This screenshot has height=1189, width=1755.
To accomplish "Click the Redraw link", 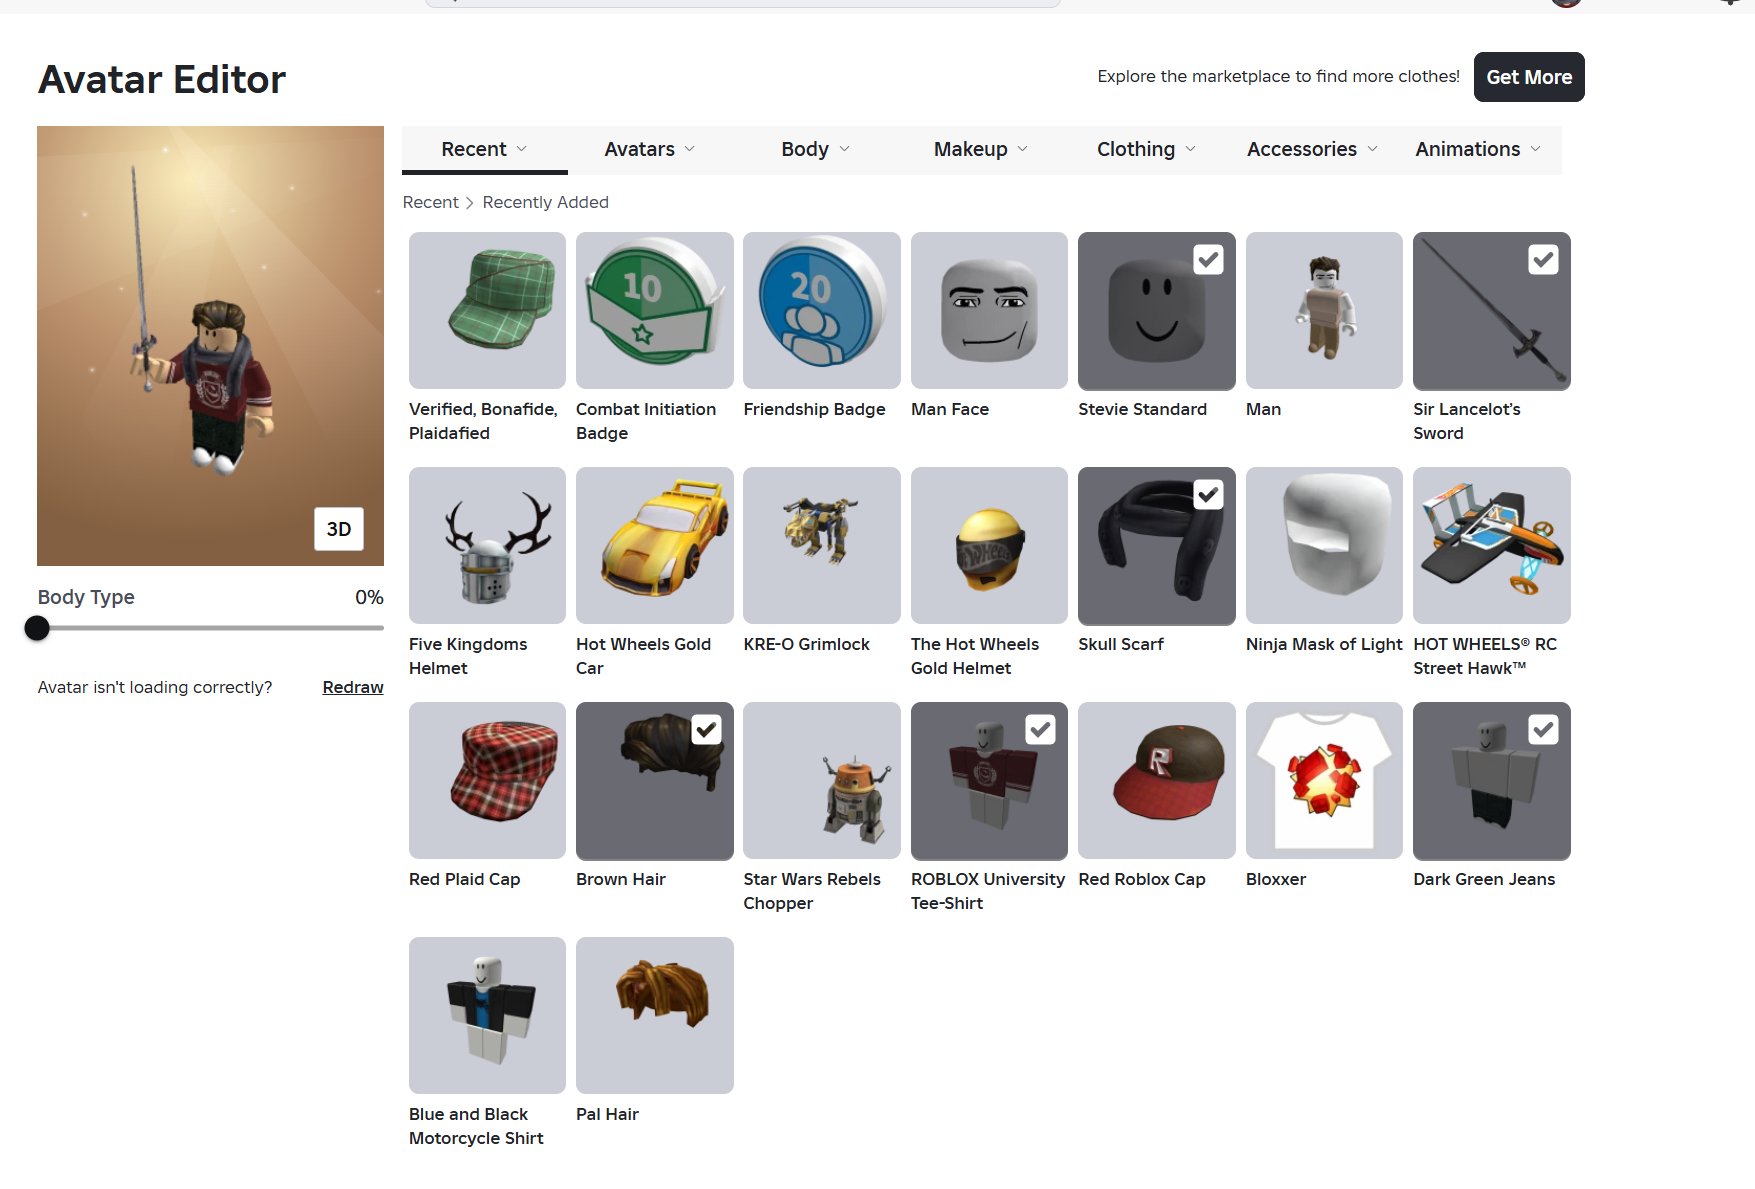I will 353,687.
